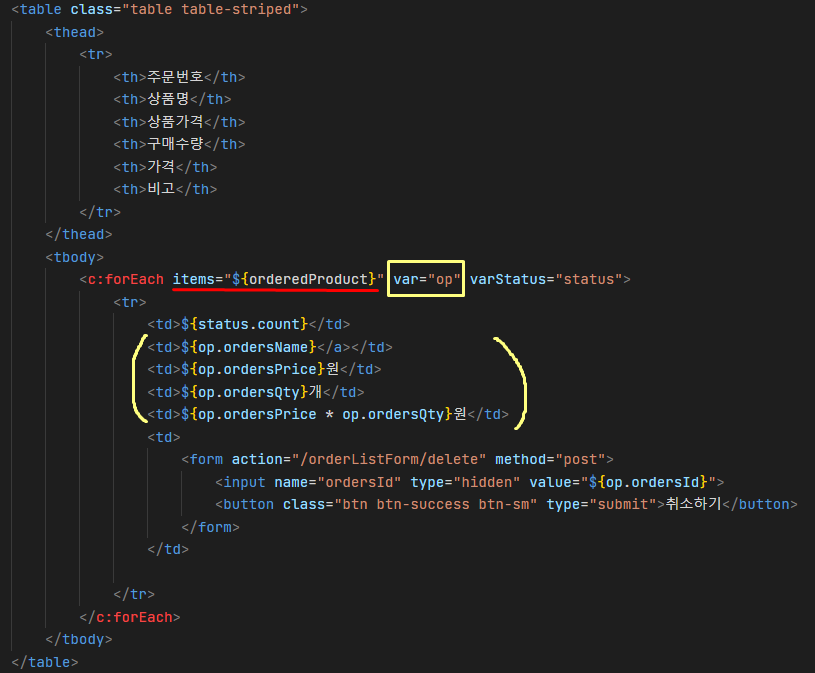Click the var="op" attribute
815x673 pixels.
coord(427,279)
